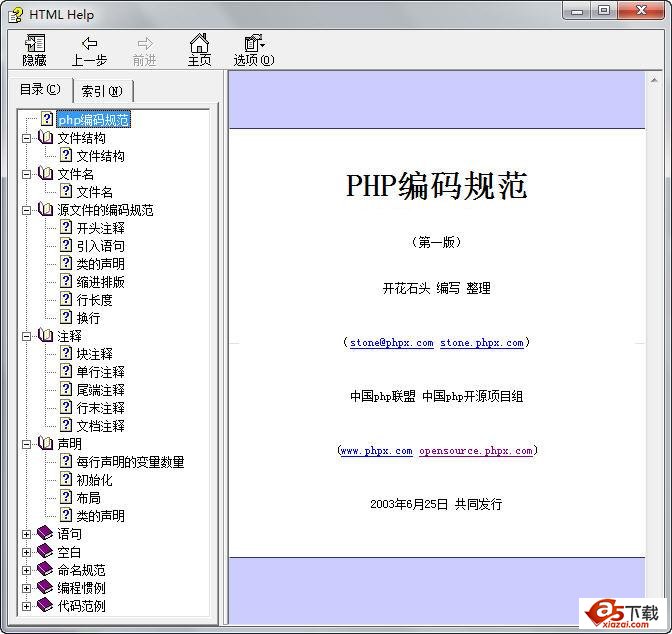Collapse the 声明 tree node
This screenshot has height=634, width=672.
point(27,444)
